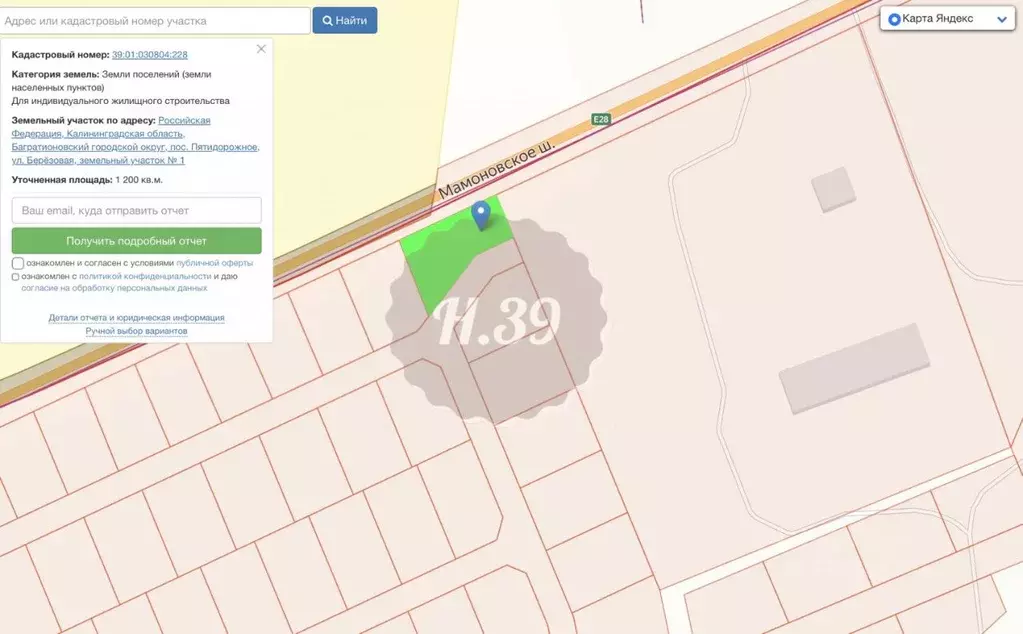Open cadastral number 39:01:030804:228 link
Screen dimensions: 1023x634
[x=149, y=55]
